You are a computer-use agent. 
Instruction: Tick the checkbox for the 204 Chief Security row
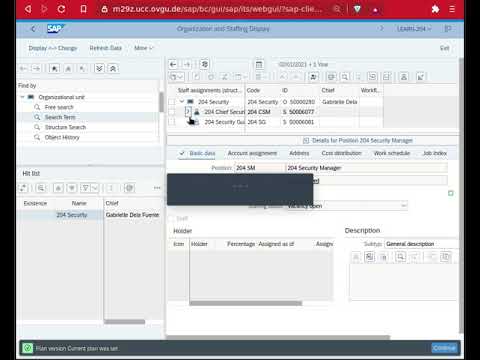coord(172,112)
